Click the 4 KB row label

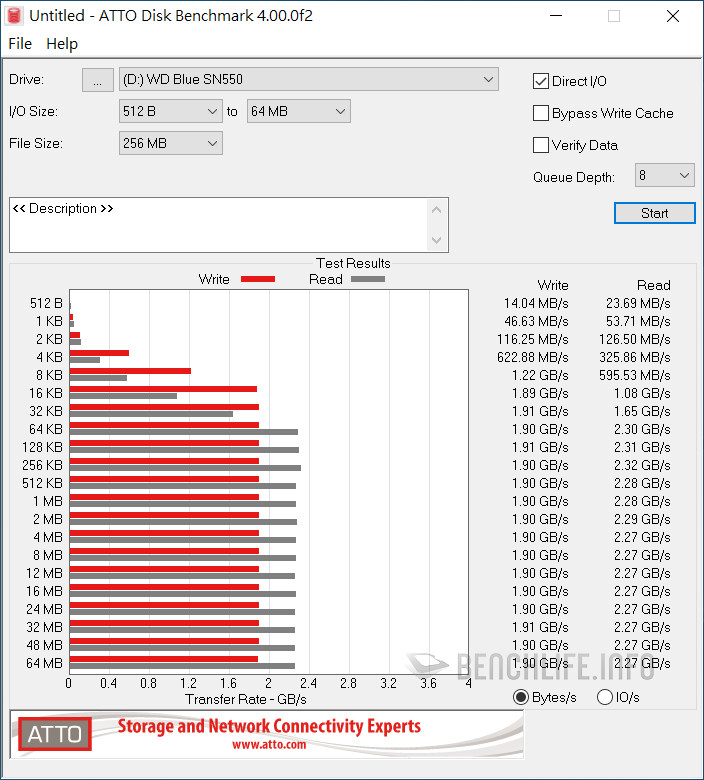tap(49, 357)
